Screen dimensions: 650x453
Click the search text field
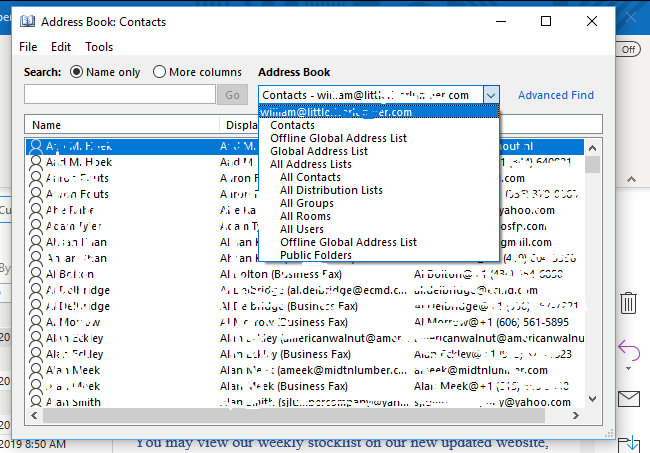click(x=120, y=94)
